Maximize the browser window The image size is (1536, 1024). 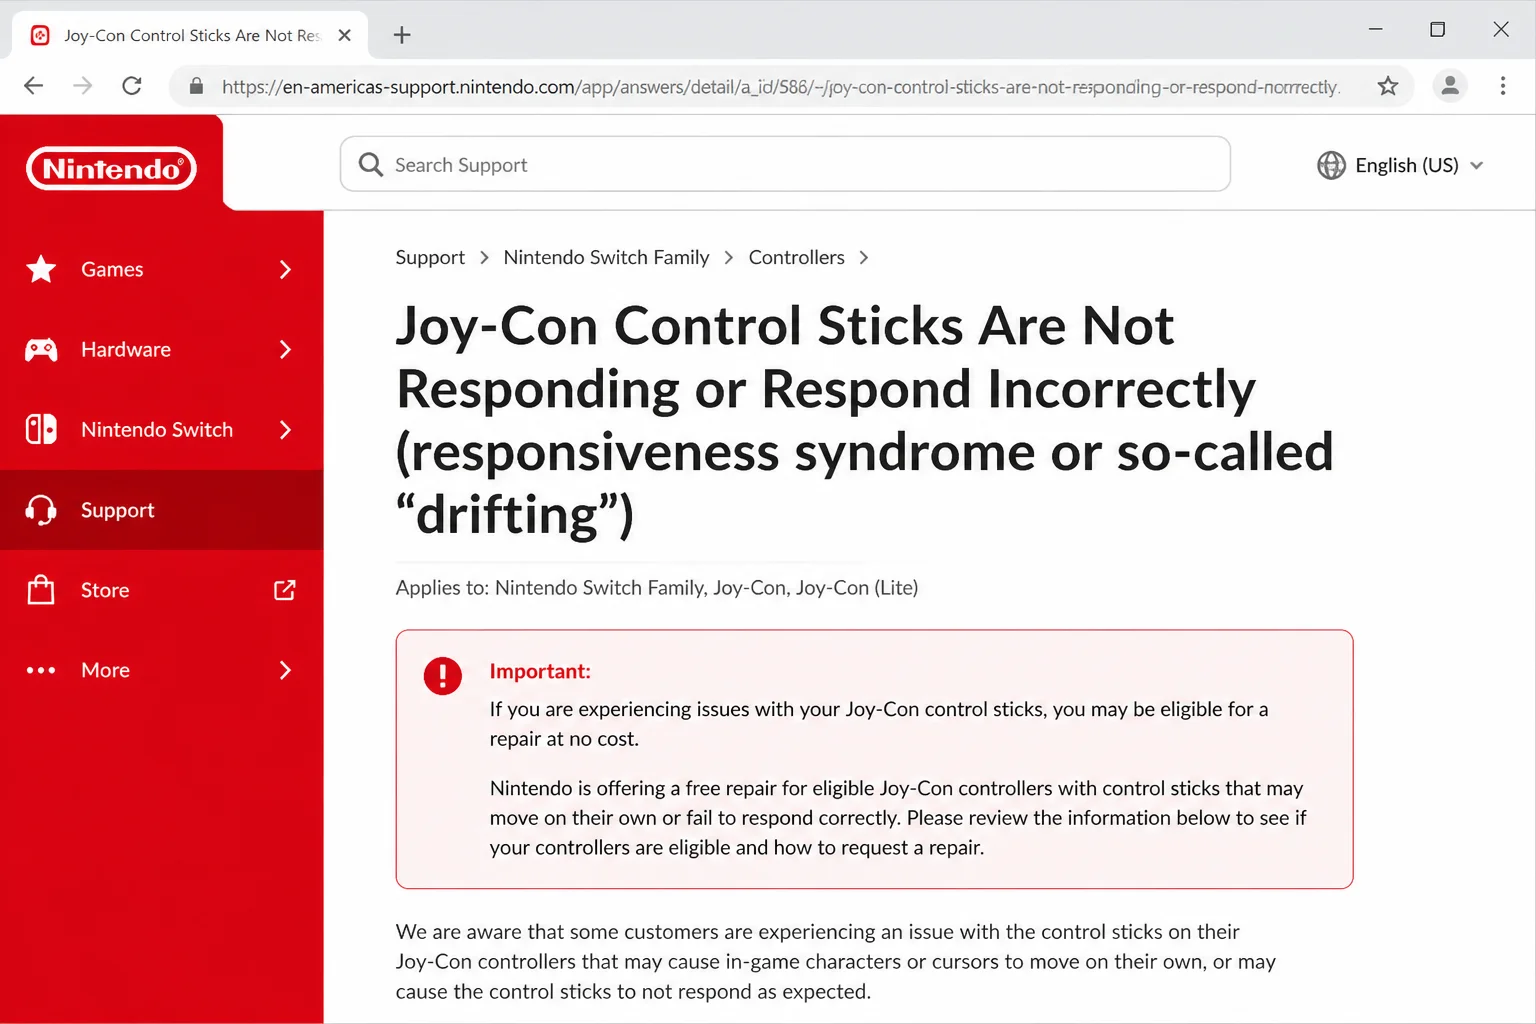[x=1438, y=30]
